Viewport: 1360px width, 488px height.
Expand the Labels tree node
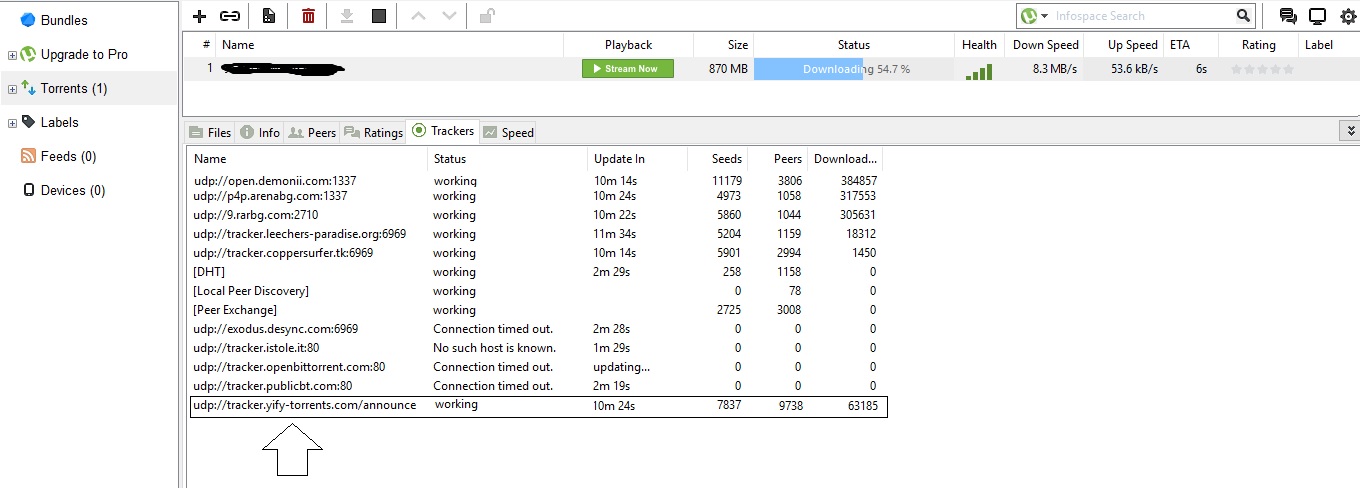[x=12, y=123]
